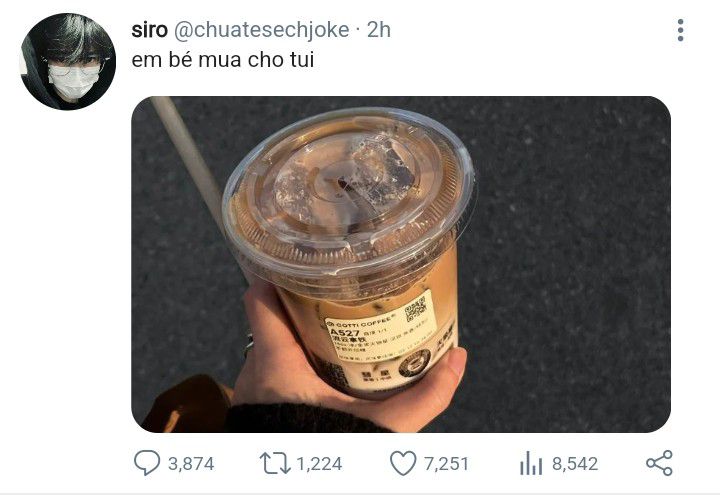
Task: Tap the retweet arrows icon
Action: tap(275, 463)
